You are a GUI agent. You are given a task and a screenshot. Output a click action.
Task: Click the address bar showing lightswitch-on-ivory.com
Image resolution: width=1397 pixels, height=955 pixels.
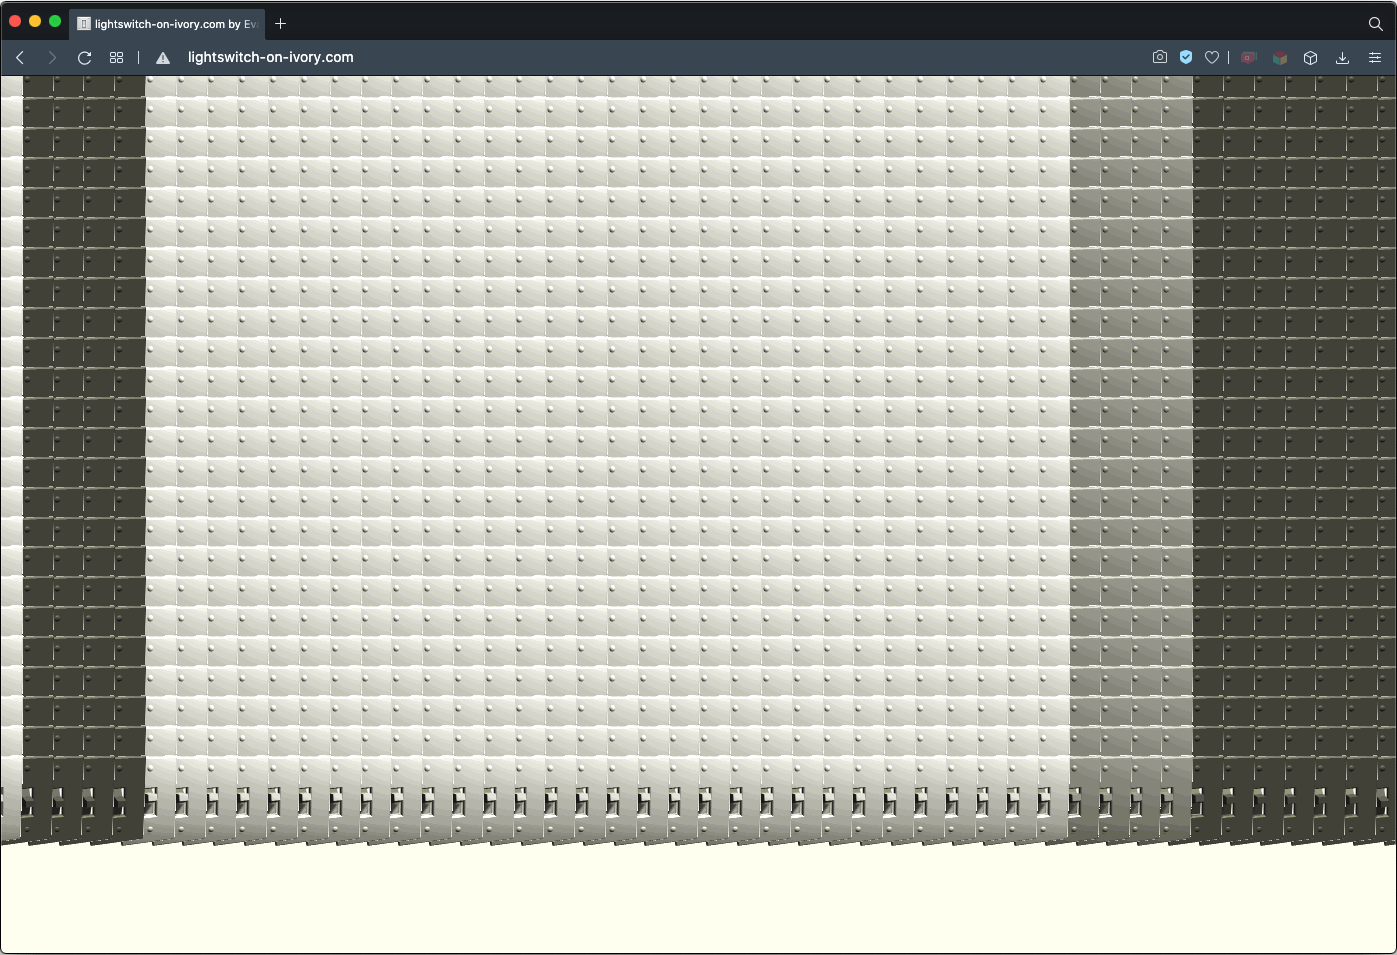271,57
